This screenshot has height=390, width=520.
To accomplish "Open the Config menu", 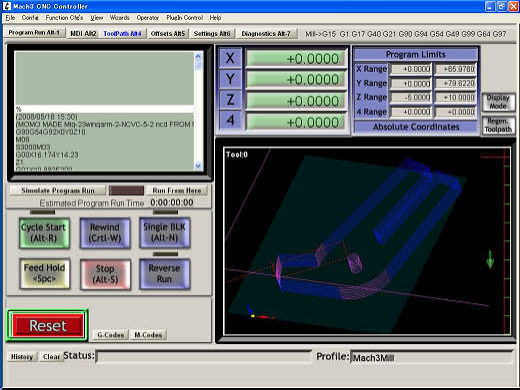I will pos(30,18).
